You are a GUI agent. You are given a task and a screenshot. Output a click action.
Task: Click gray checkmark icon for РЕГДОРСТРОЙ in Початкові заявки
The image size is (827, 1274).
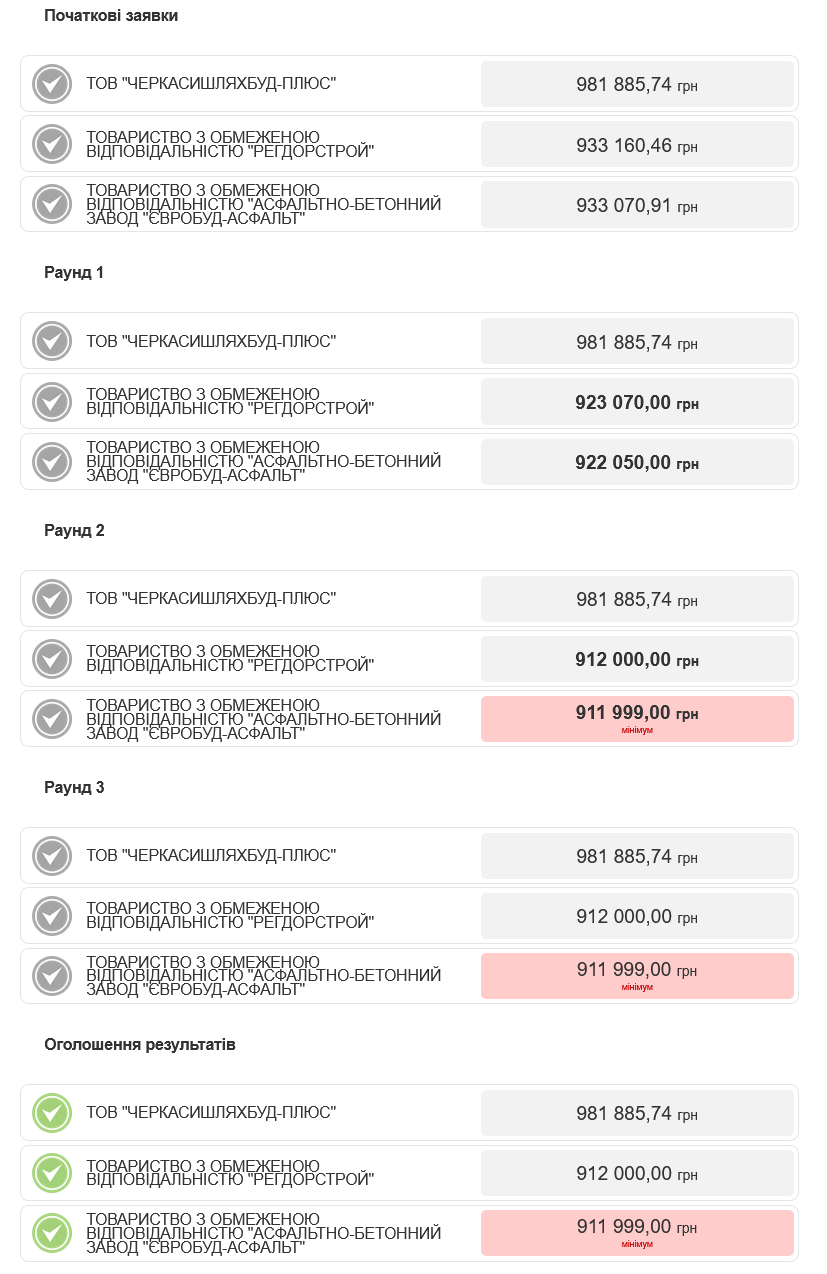(x=52, y=144)
